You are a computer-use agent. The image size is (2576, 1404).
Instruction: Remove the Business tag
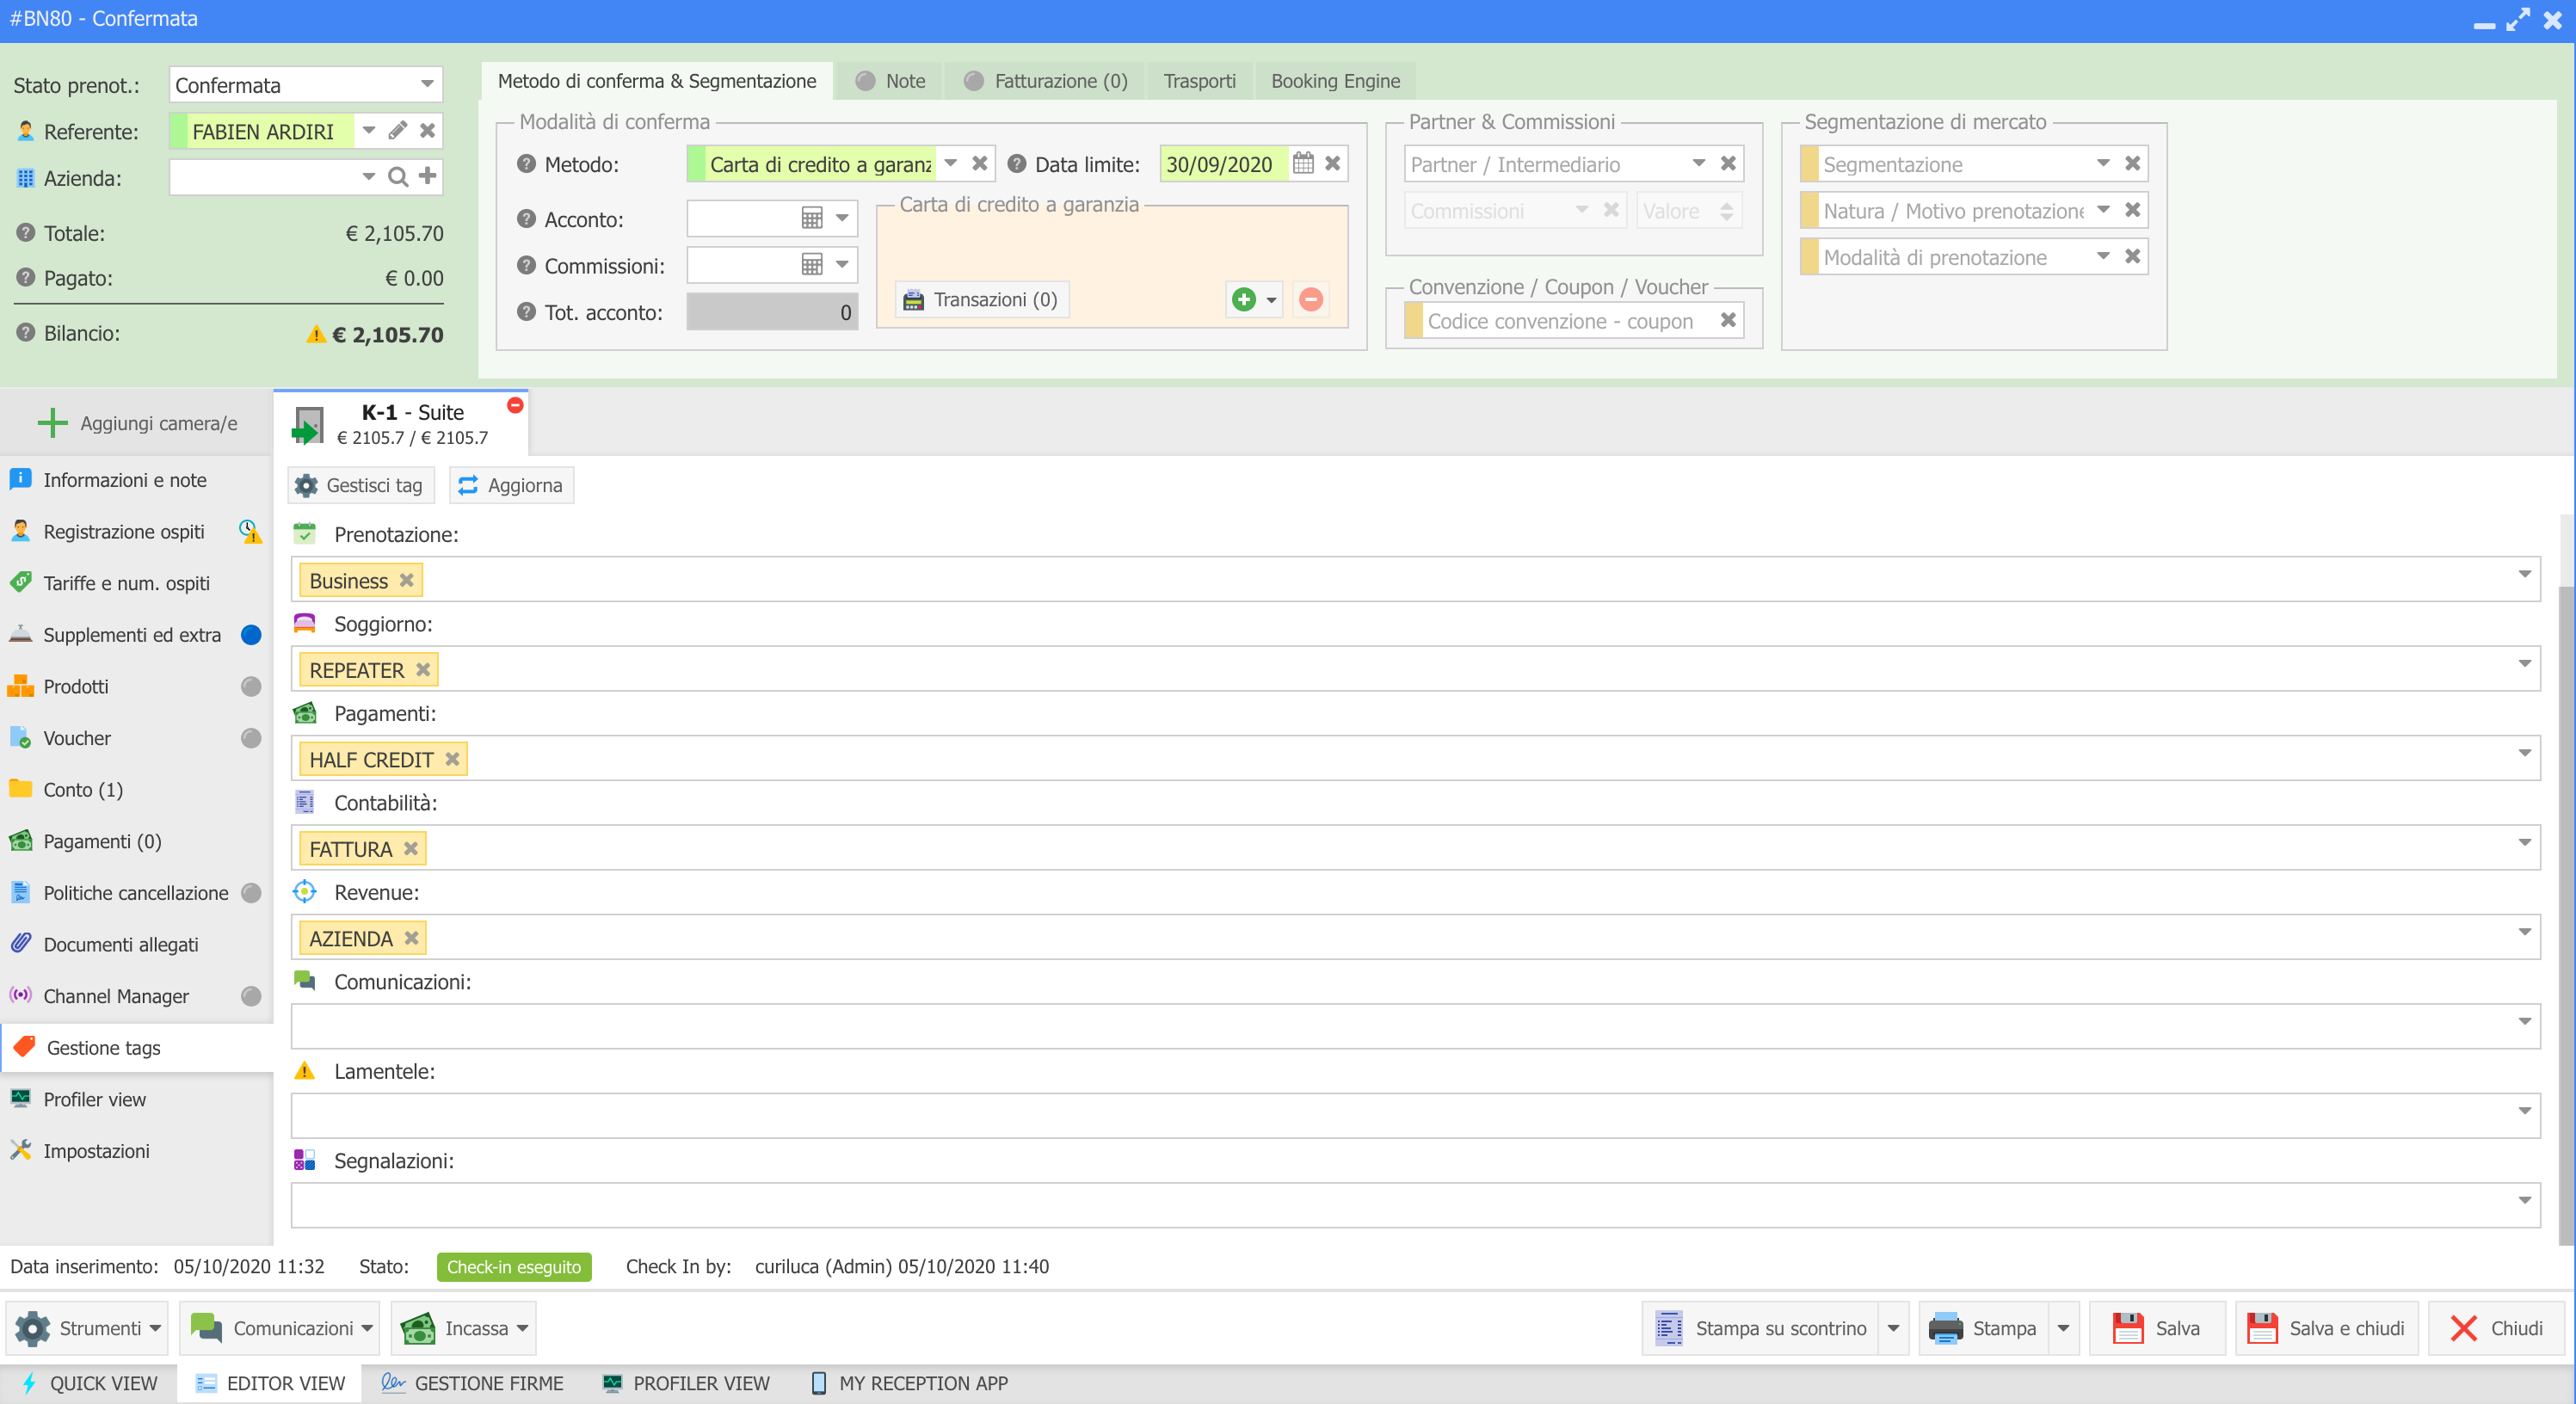point(406,580)
